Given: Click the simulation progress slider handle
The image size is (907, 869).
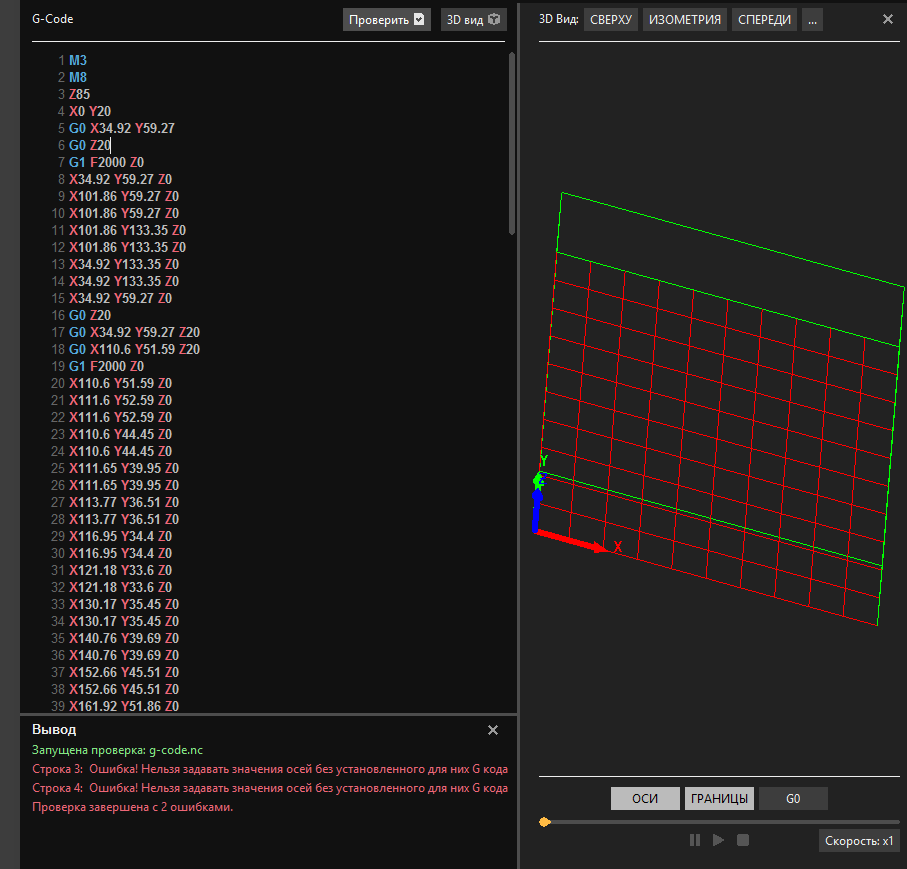Looking at the screenshot, I should point(544,822).
